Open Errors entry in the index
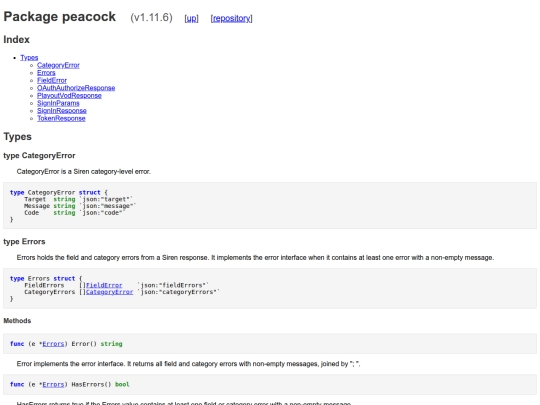The height and width of the screenshot is (405, 540). coord(46,73)
